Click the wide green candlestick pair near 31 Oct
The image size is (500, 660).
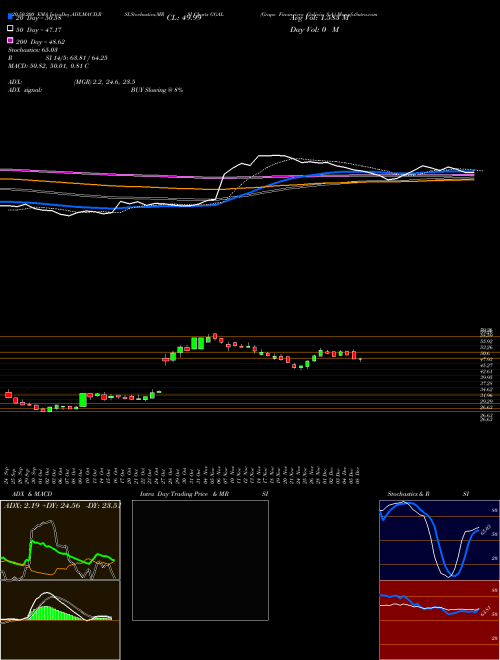point(198,343)
